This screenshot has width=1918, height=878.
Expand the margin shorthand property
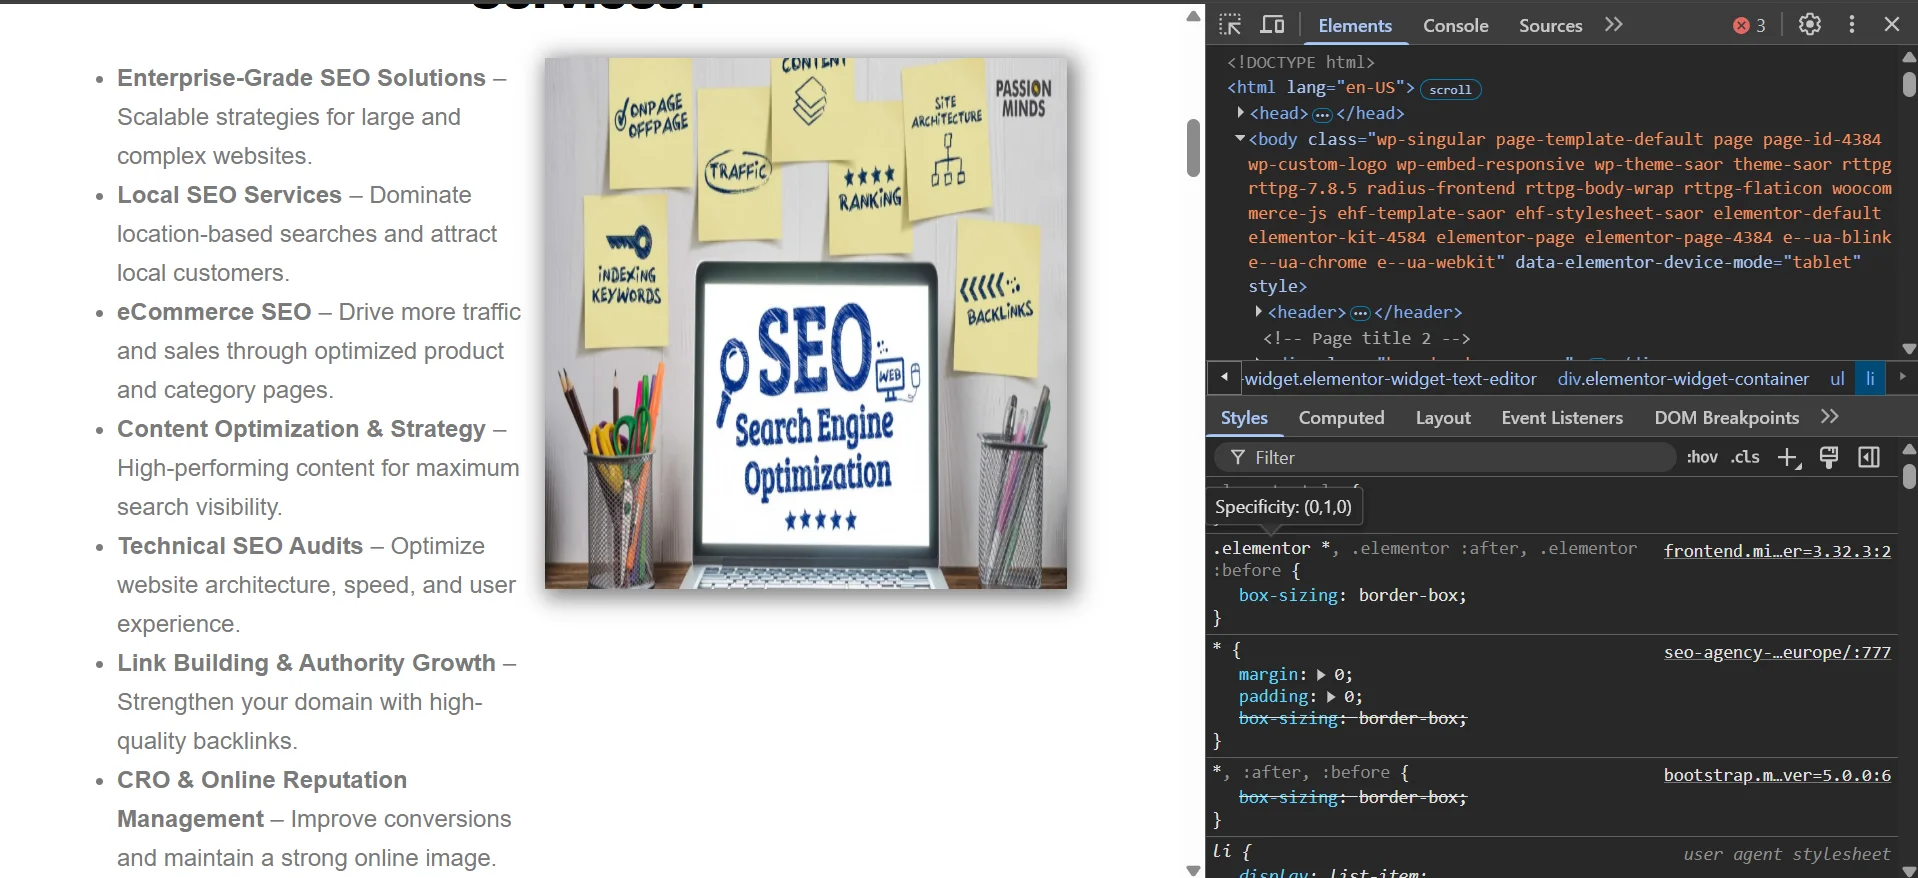tap(1321, 675)
